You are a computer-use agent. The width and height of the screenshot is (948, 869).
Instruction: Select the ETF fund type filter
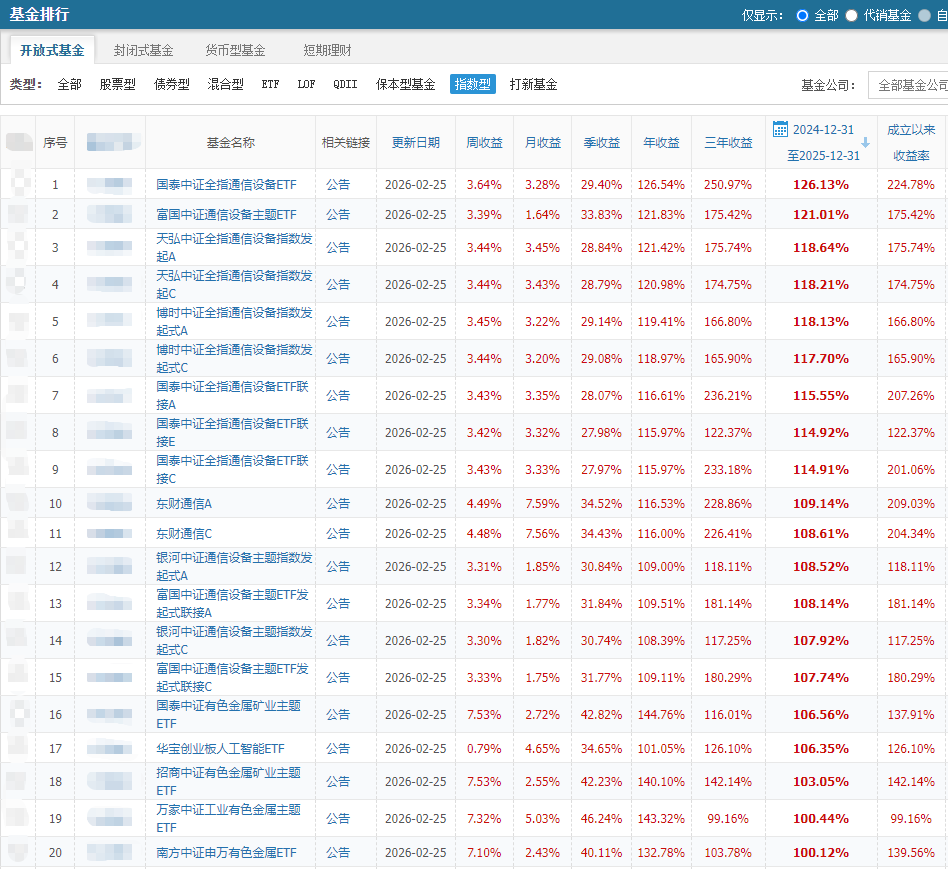270,85
